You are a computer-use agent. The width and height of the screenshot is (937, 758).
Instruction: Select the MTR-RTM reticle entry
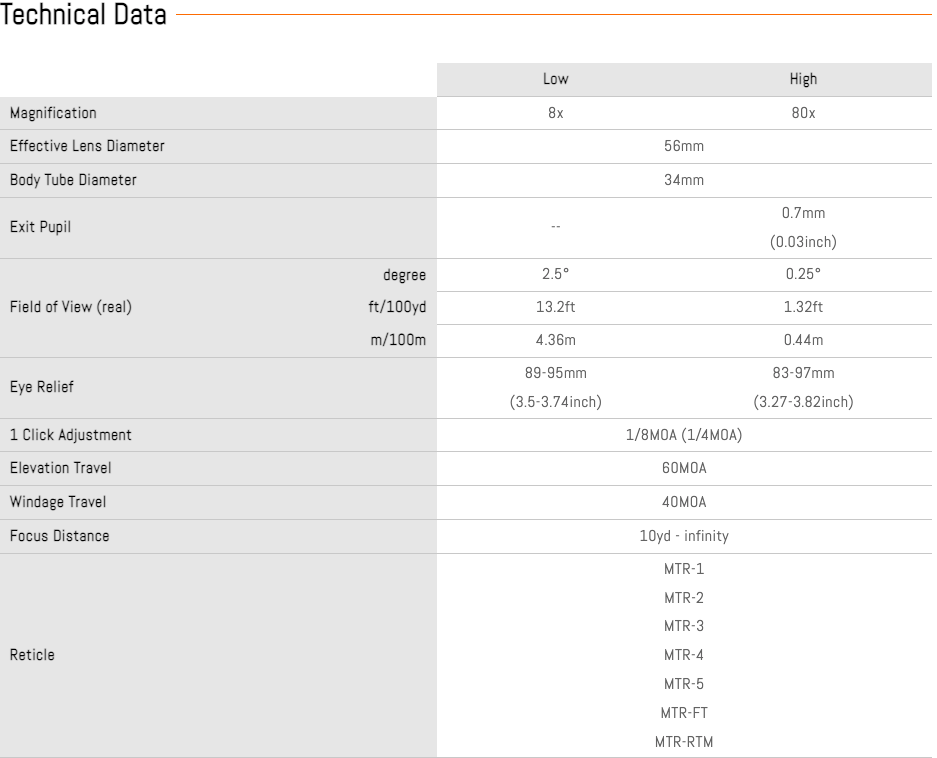click(684, 742)
